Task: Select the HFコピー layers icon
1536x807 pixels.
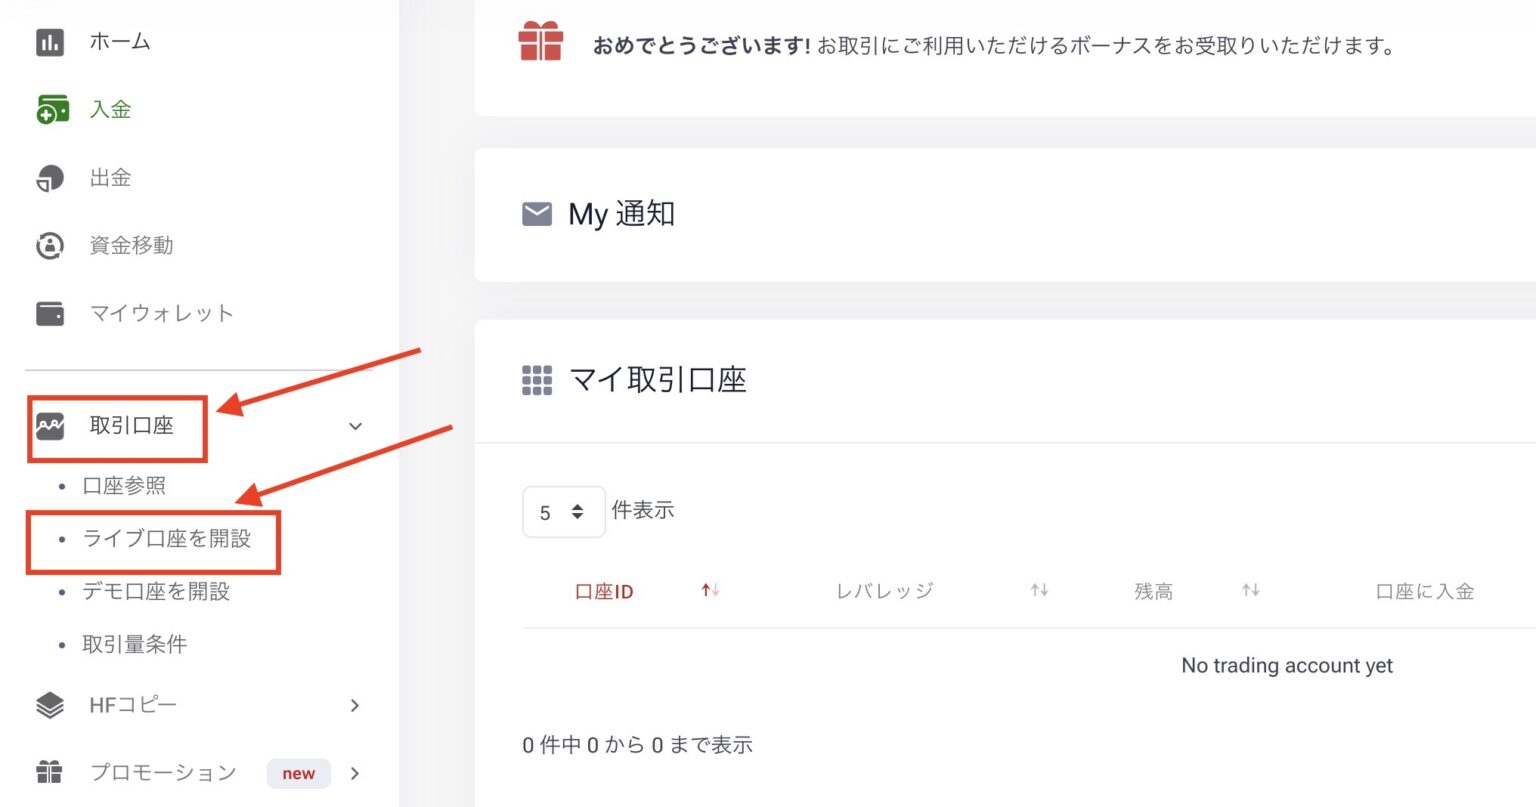Action: (49, 705)
